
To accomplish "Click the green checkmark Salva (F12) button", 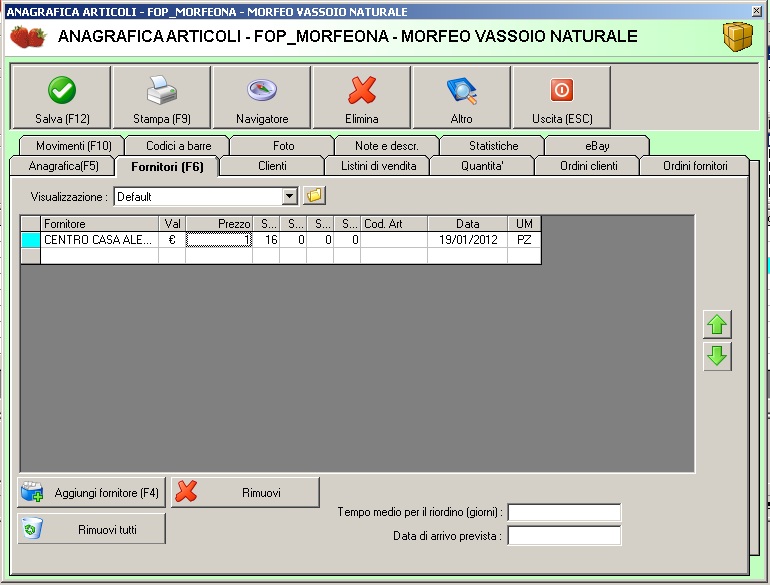I will point(61,98).
